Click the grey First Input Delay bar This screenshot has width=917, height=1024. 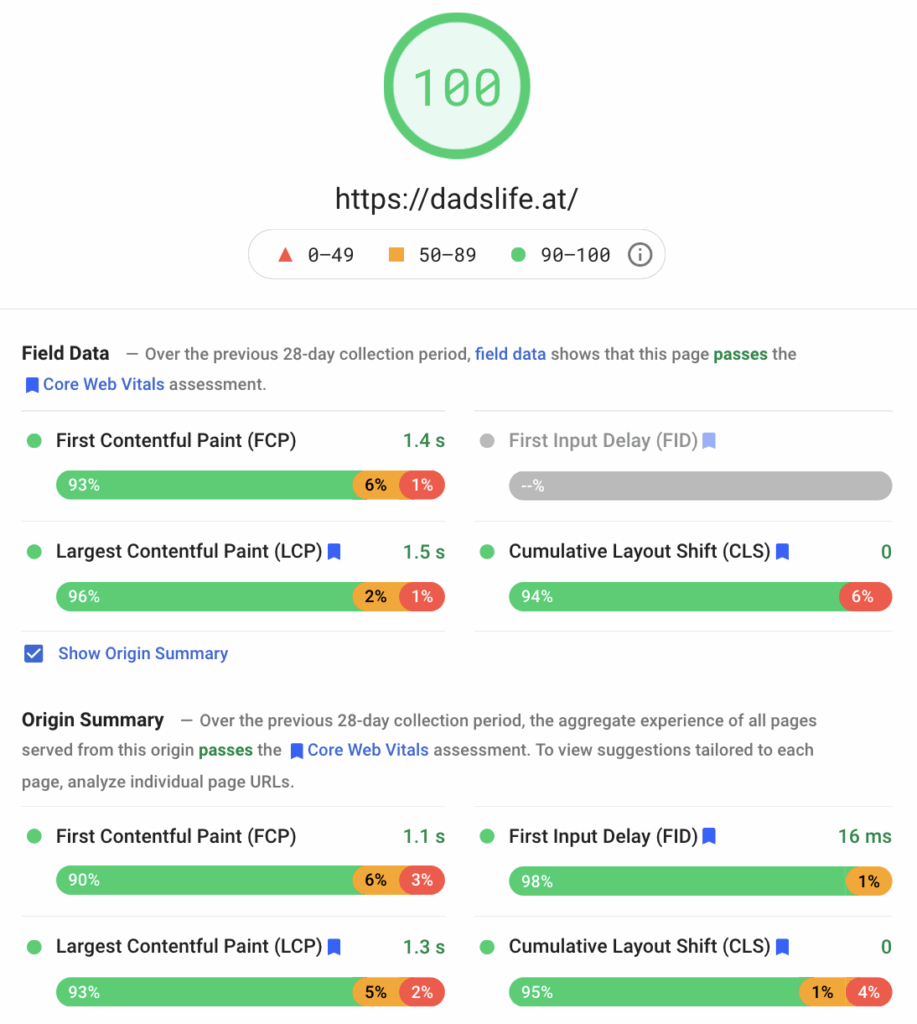[x=700, y=486]
